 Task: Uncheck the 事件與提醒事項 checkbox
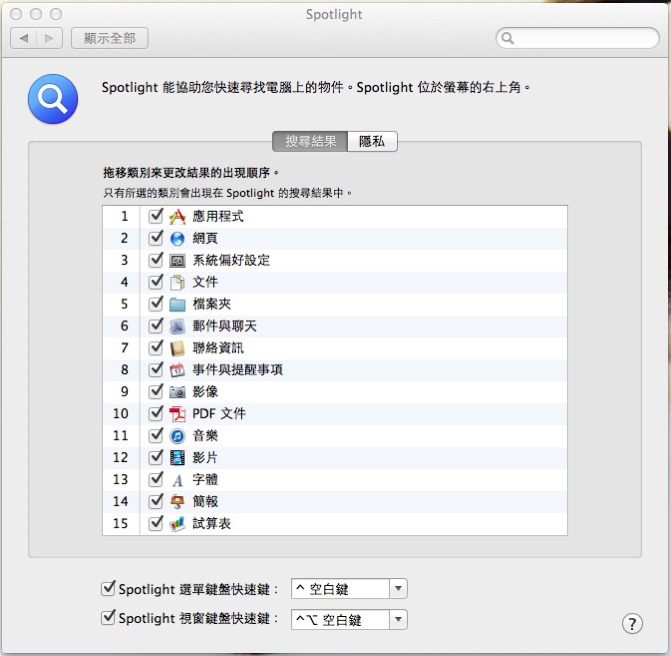(x=156, y=369)
